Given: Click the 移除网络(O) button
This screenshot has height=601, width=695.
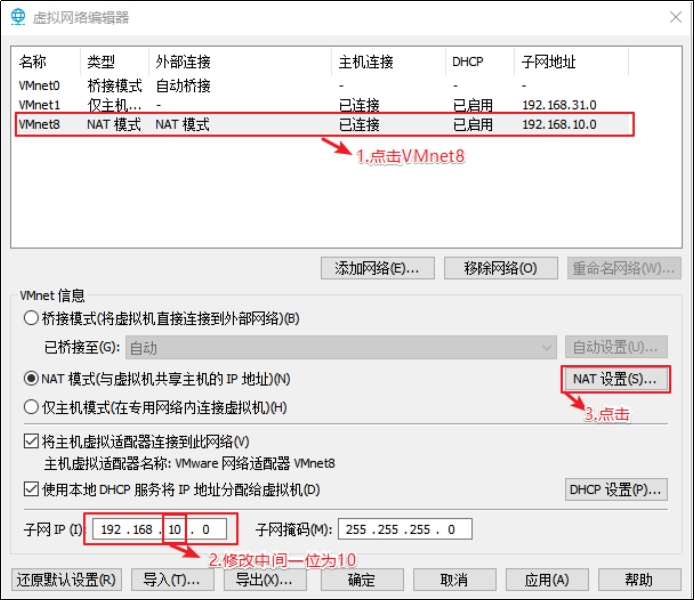Looking at the screenshot, I should pos(501,268).
